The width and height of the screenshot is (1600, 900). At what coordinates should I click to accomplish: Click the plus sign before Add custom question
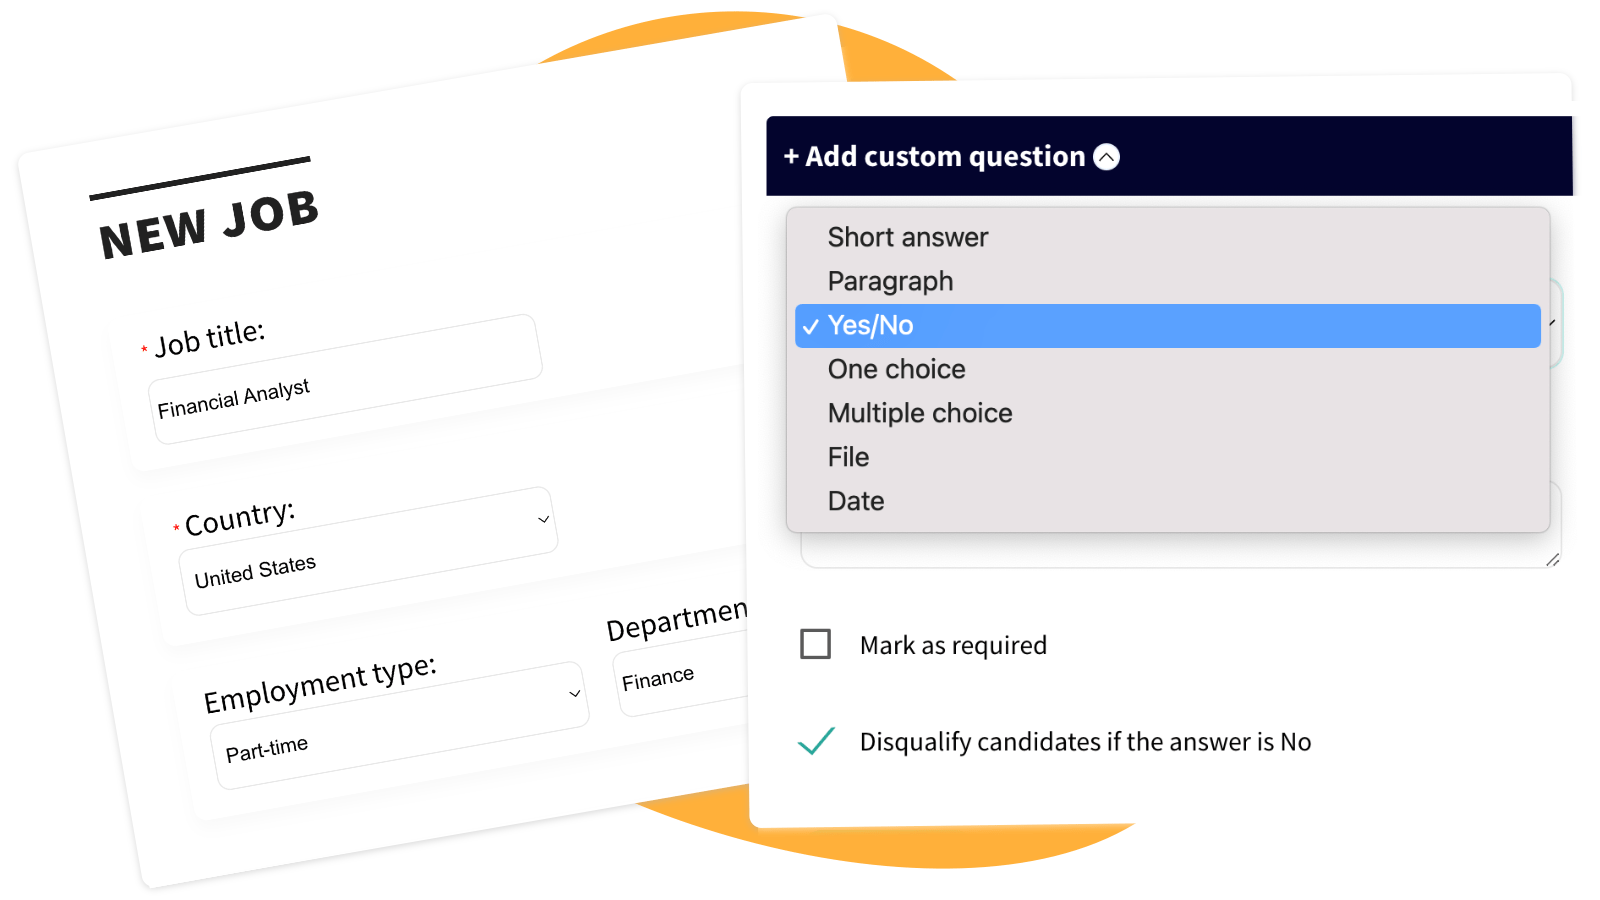coord(791,157)
